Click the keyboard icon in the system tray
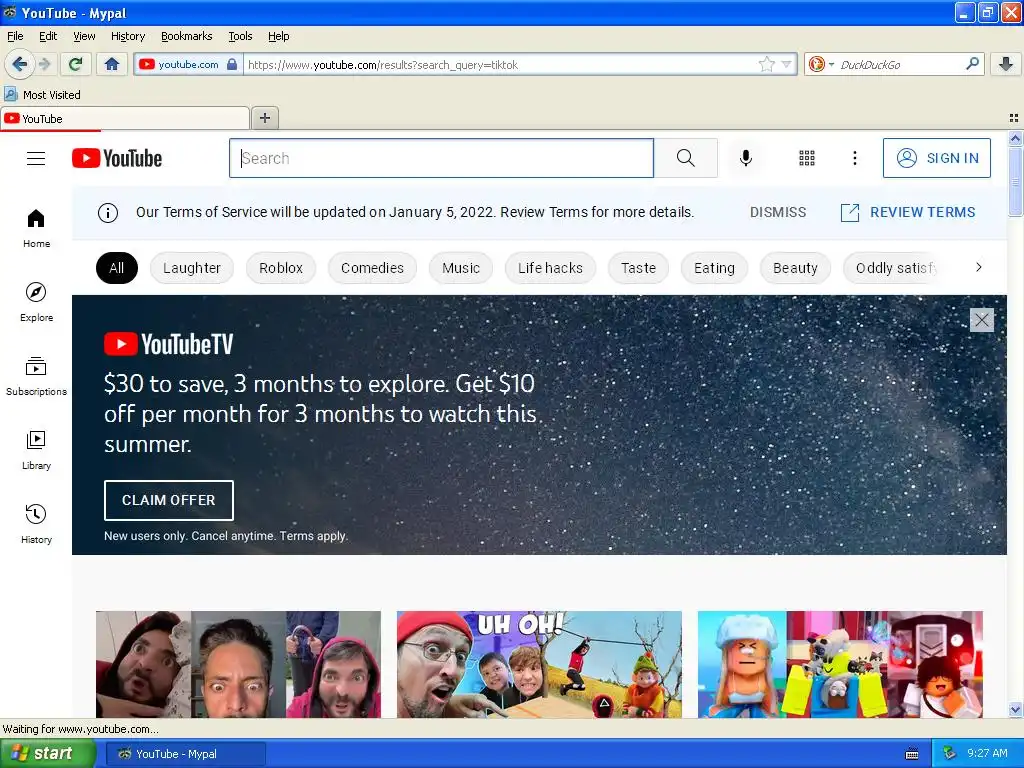The height and width of the screenshot is (768, 1024). 912,754
